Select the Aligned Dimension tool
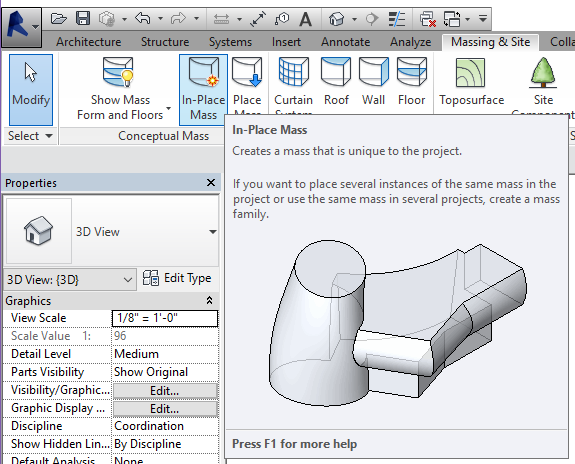The width and height of the screenshot is (575, 464). (x=258, y=19)
